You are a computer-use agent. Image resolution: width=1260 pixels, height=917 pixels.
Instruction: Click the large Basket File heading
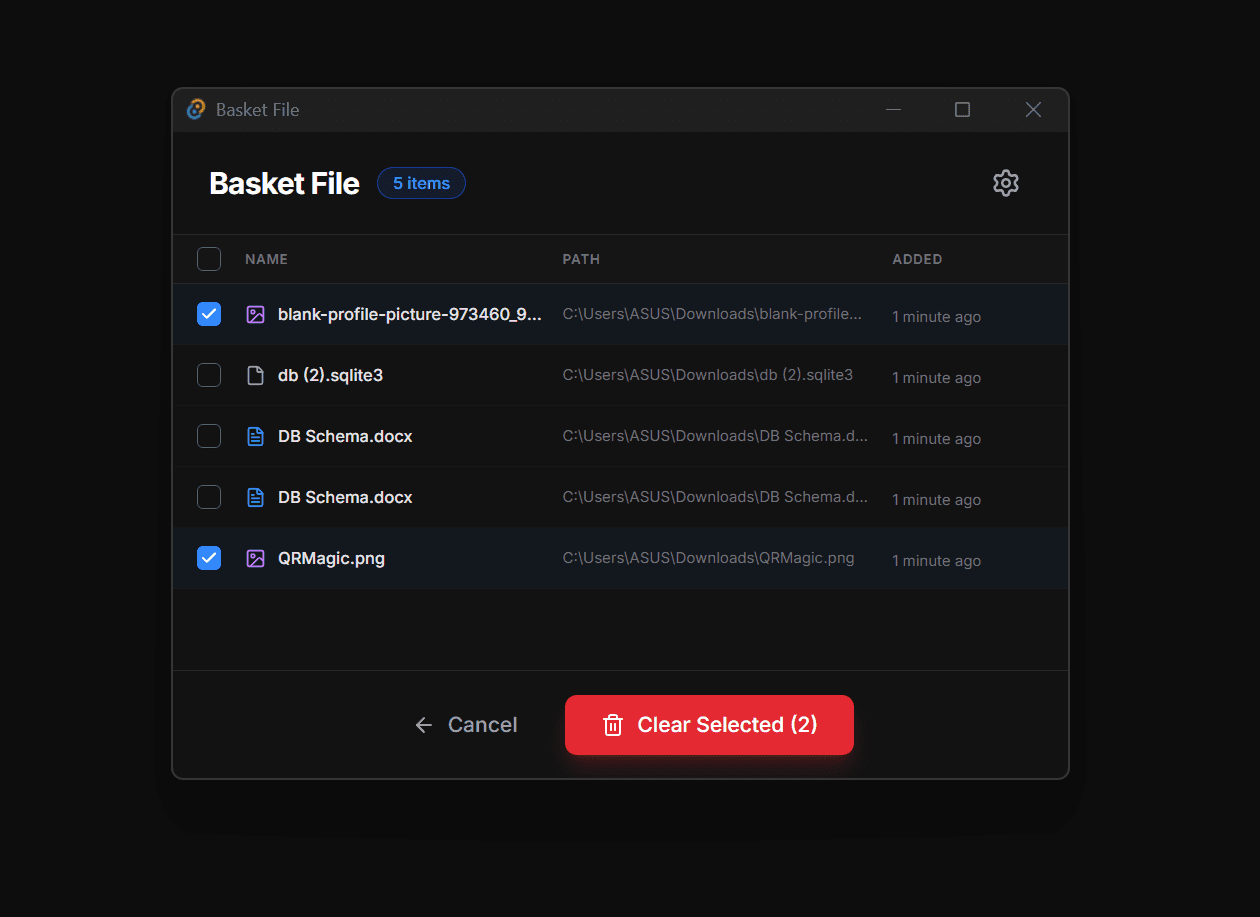284,183
